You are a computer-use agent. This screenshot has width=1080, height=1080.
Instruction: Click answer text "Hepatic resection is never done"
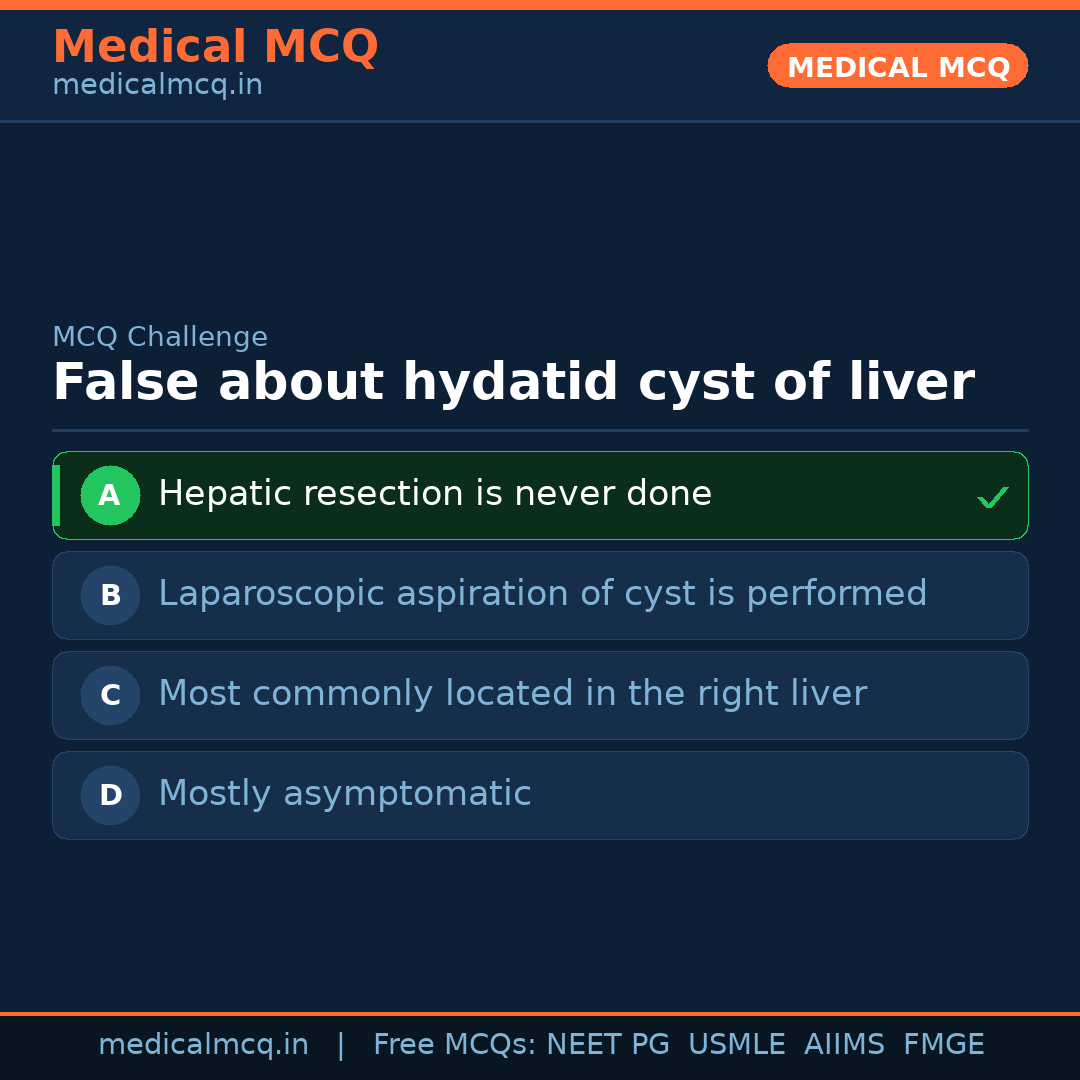click(435, 494)
